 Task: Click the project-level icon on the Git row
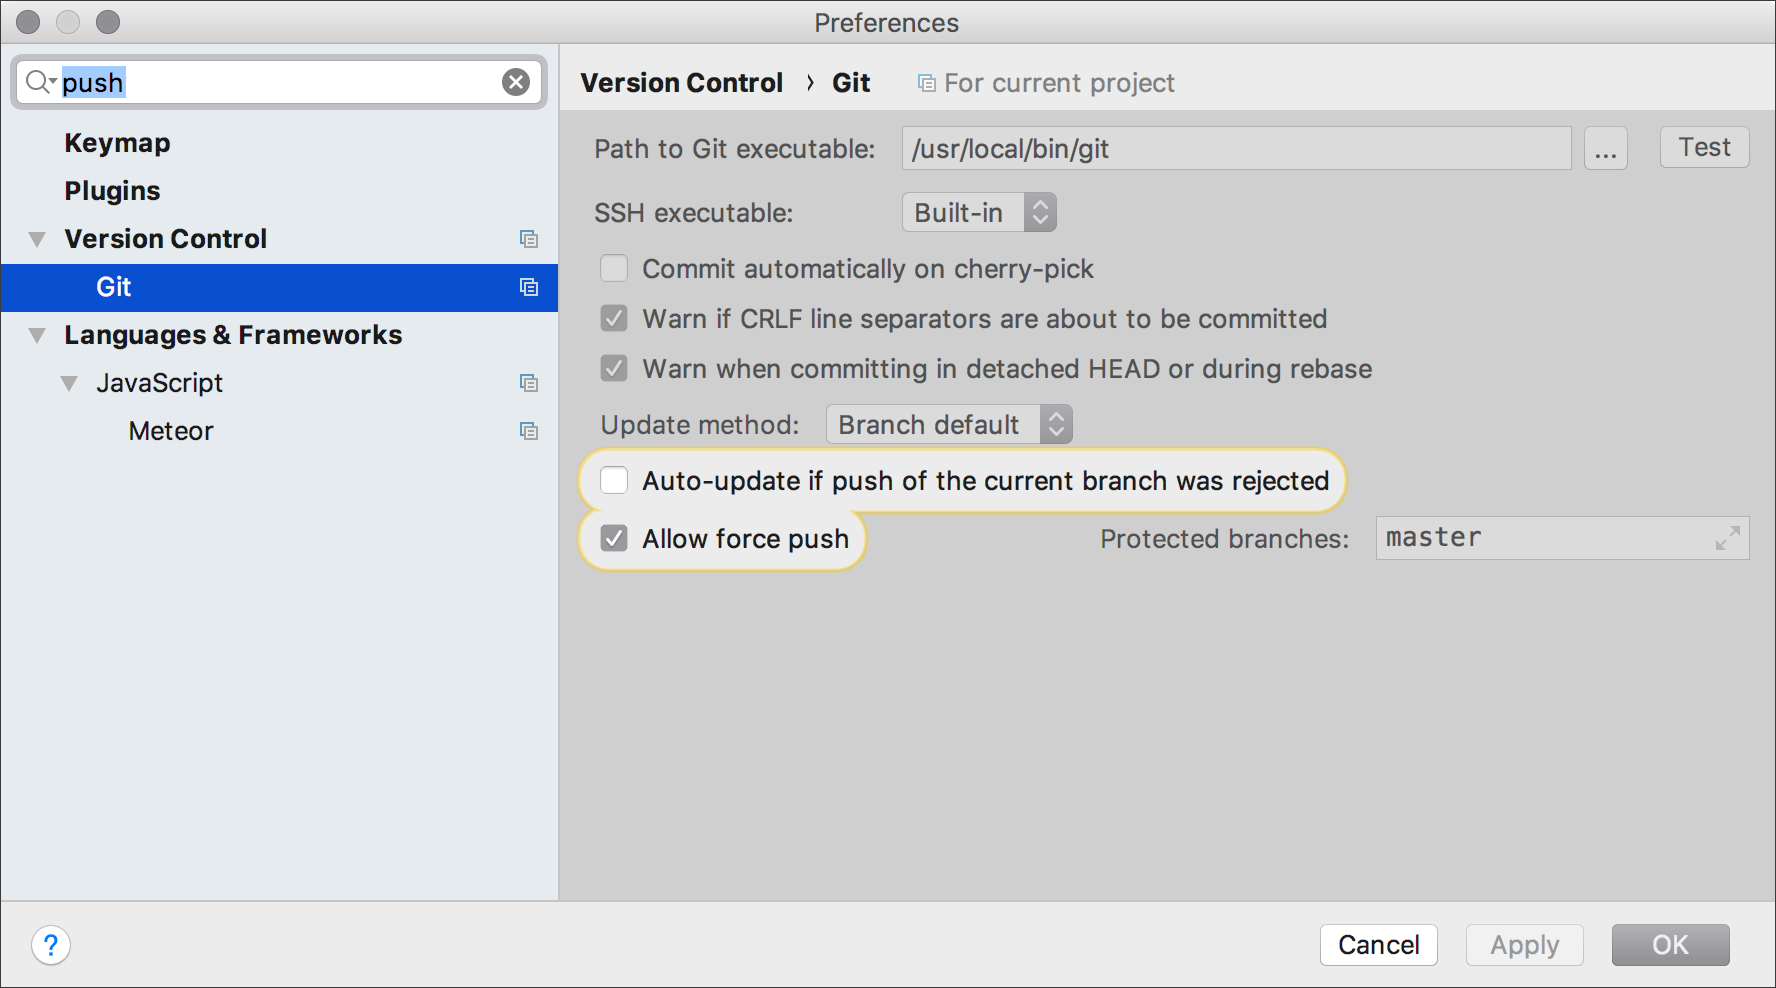pyautogui.click(x=529, y=287)
